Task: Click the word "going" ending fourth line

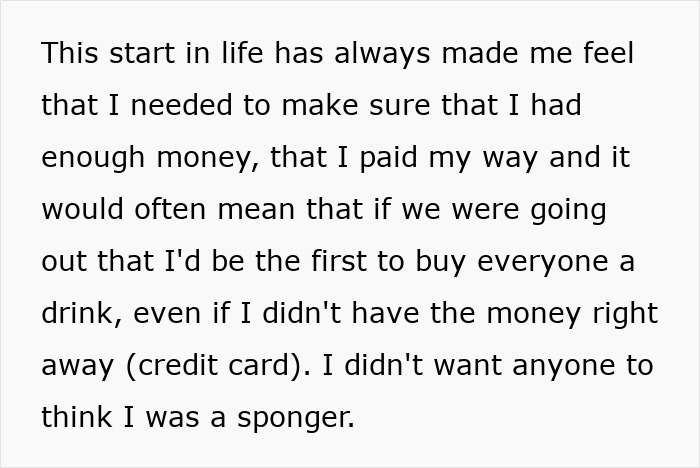Action: (568, 211)
